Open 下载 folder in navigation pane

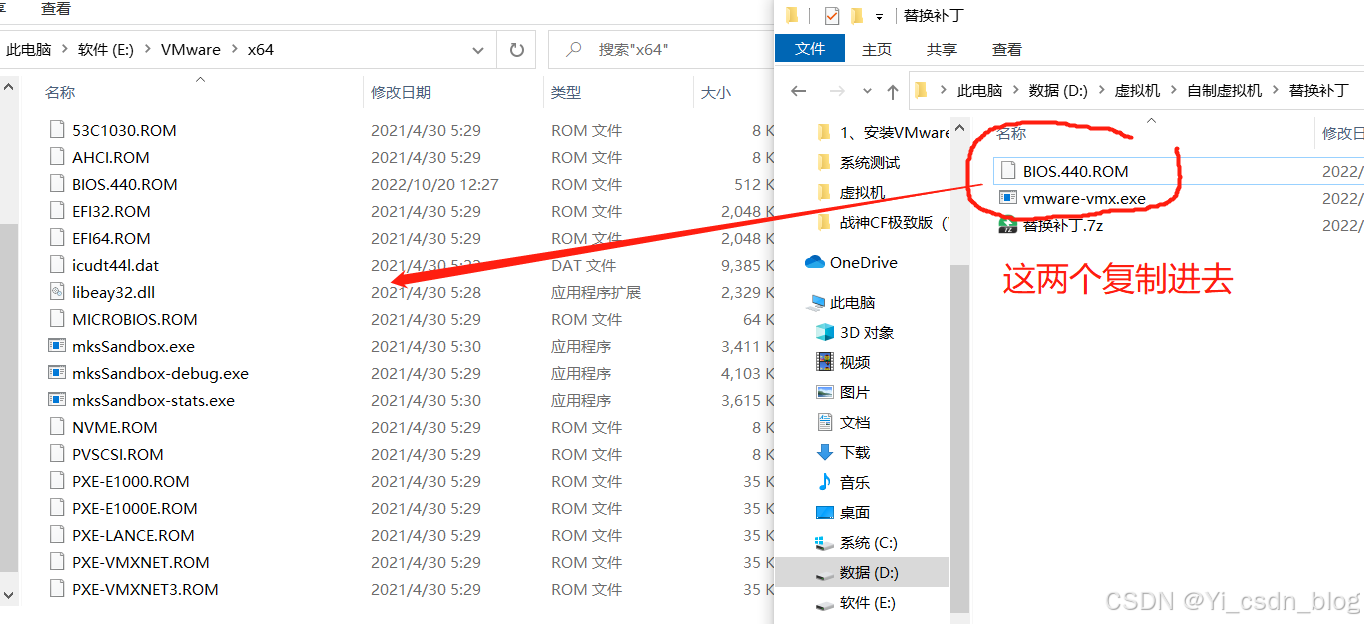point(844,452)
